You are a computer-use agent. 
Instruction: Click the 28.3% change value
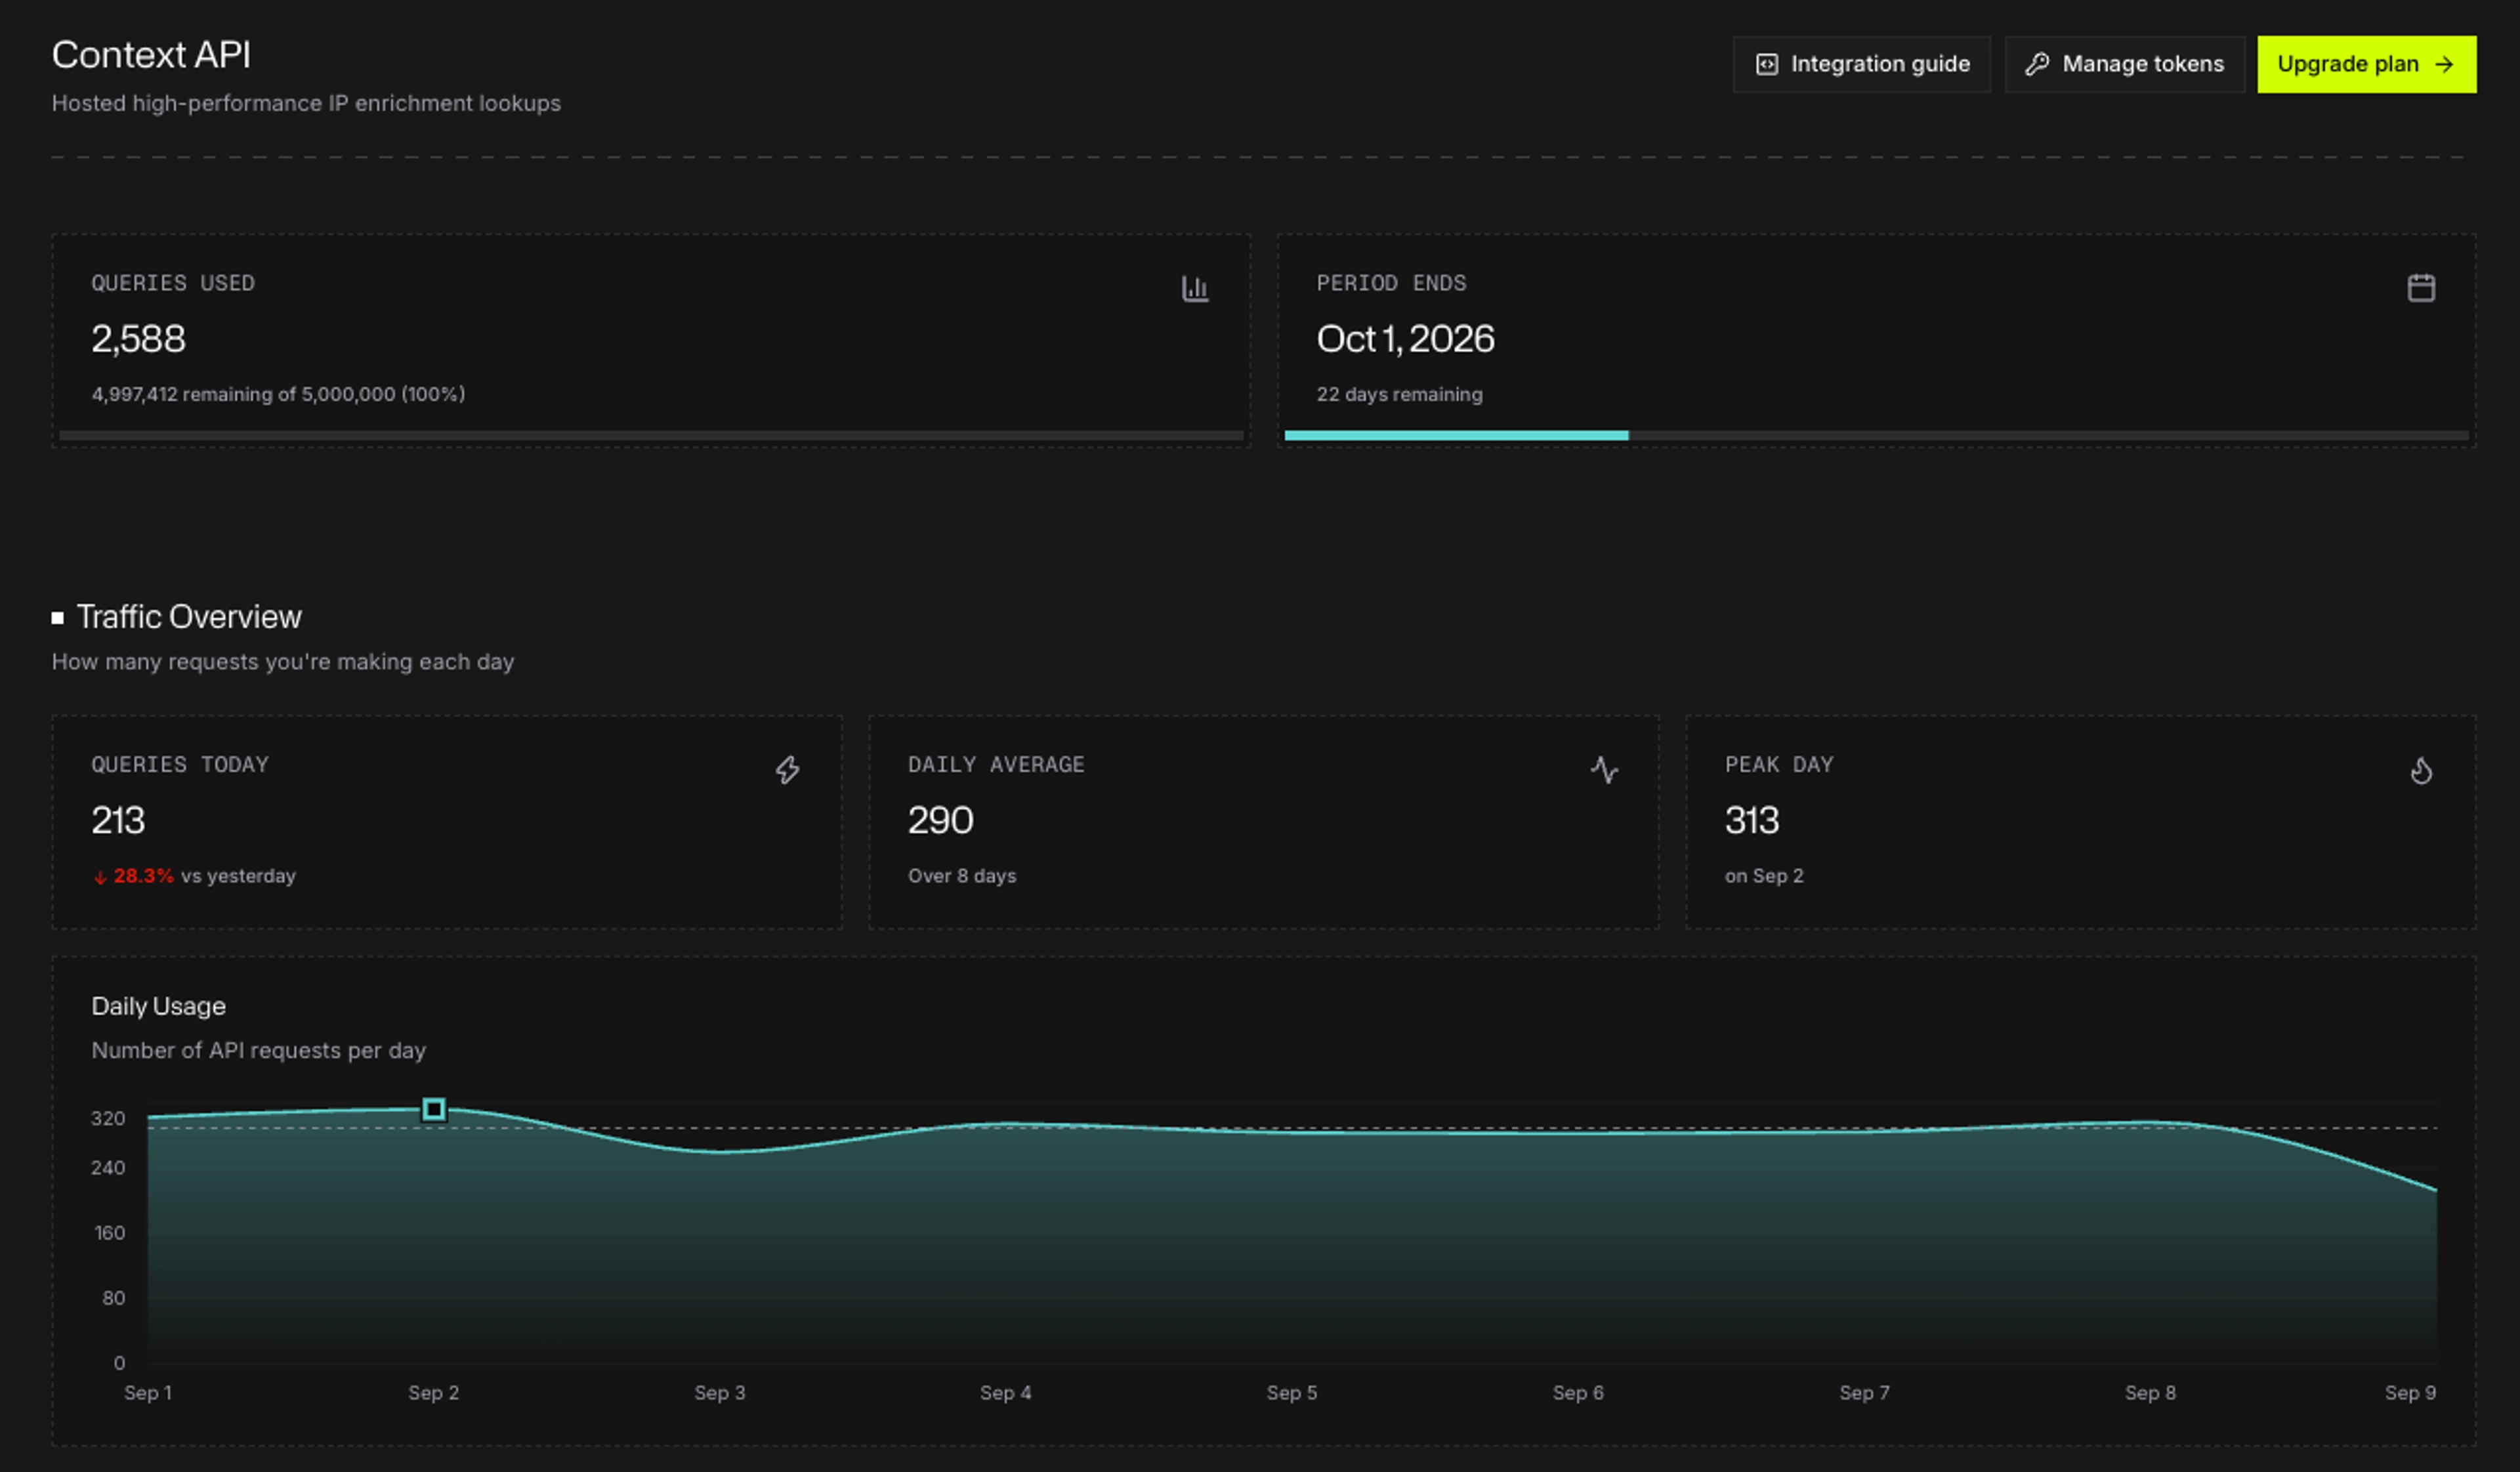tap(143, 876)
